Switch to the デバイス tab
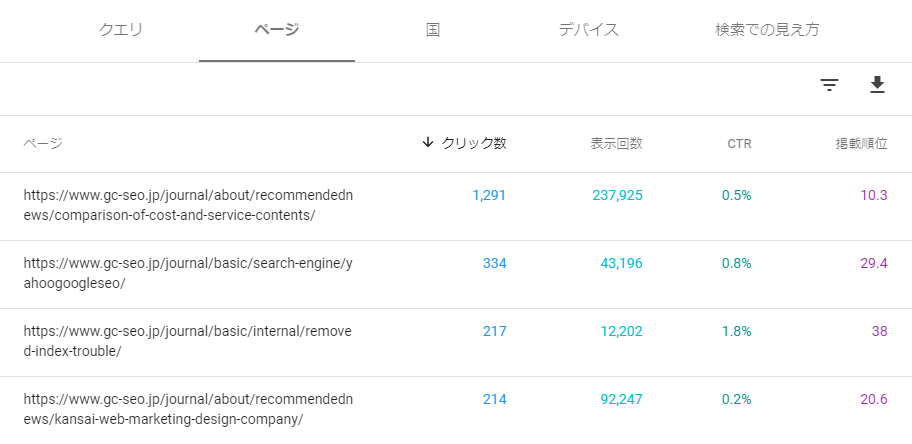 (x=589, y=30)
